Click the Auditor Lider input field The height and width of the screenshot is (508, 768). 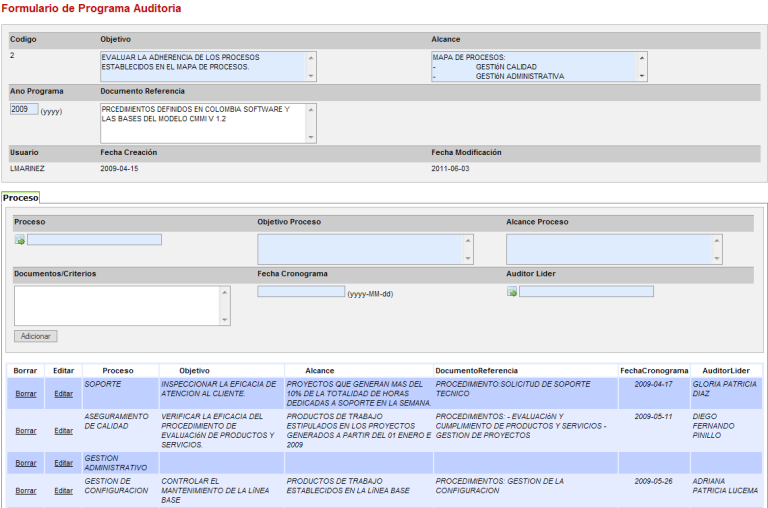pos(586,292)
